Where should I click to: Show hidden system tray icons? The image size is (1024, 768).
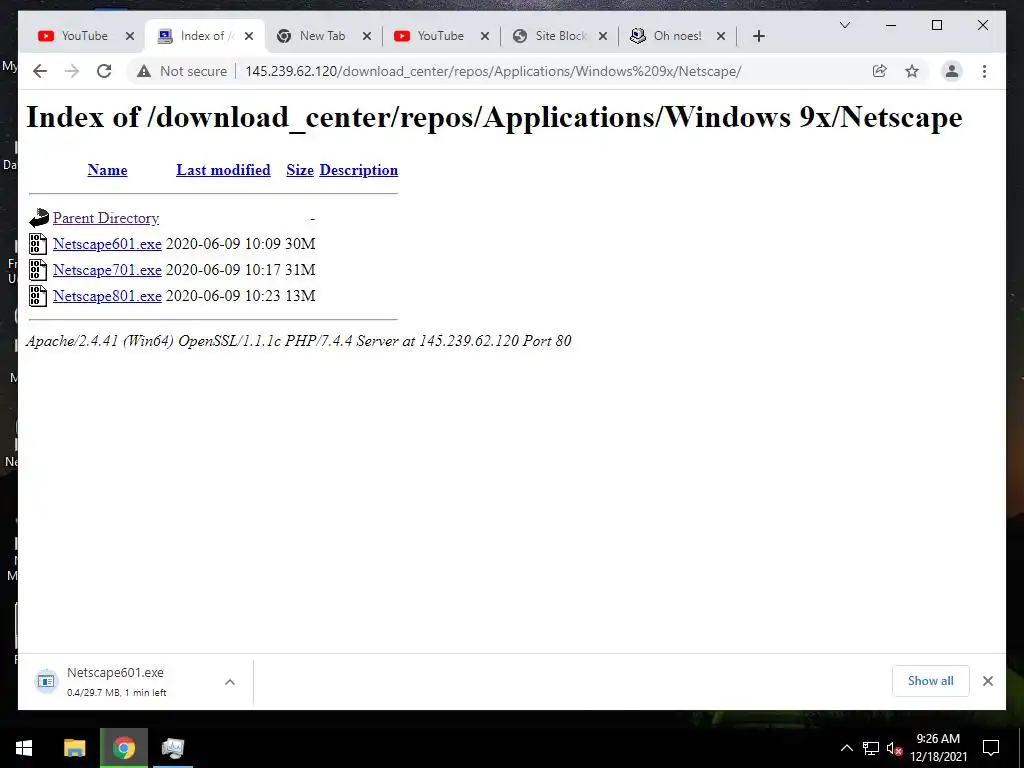coord(846,748)
